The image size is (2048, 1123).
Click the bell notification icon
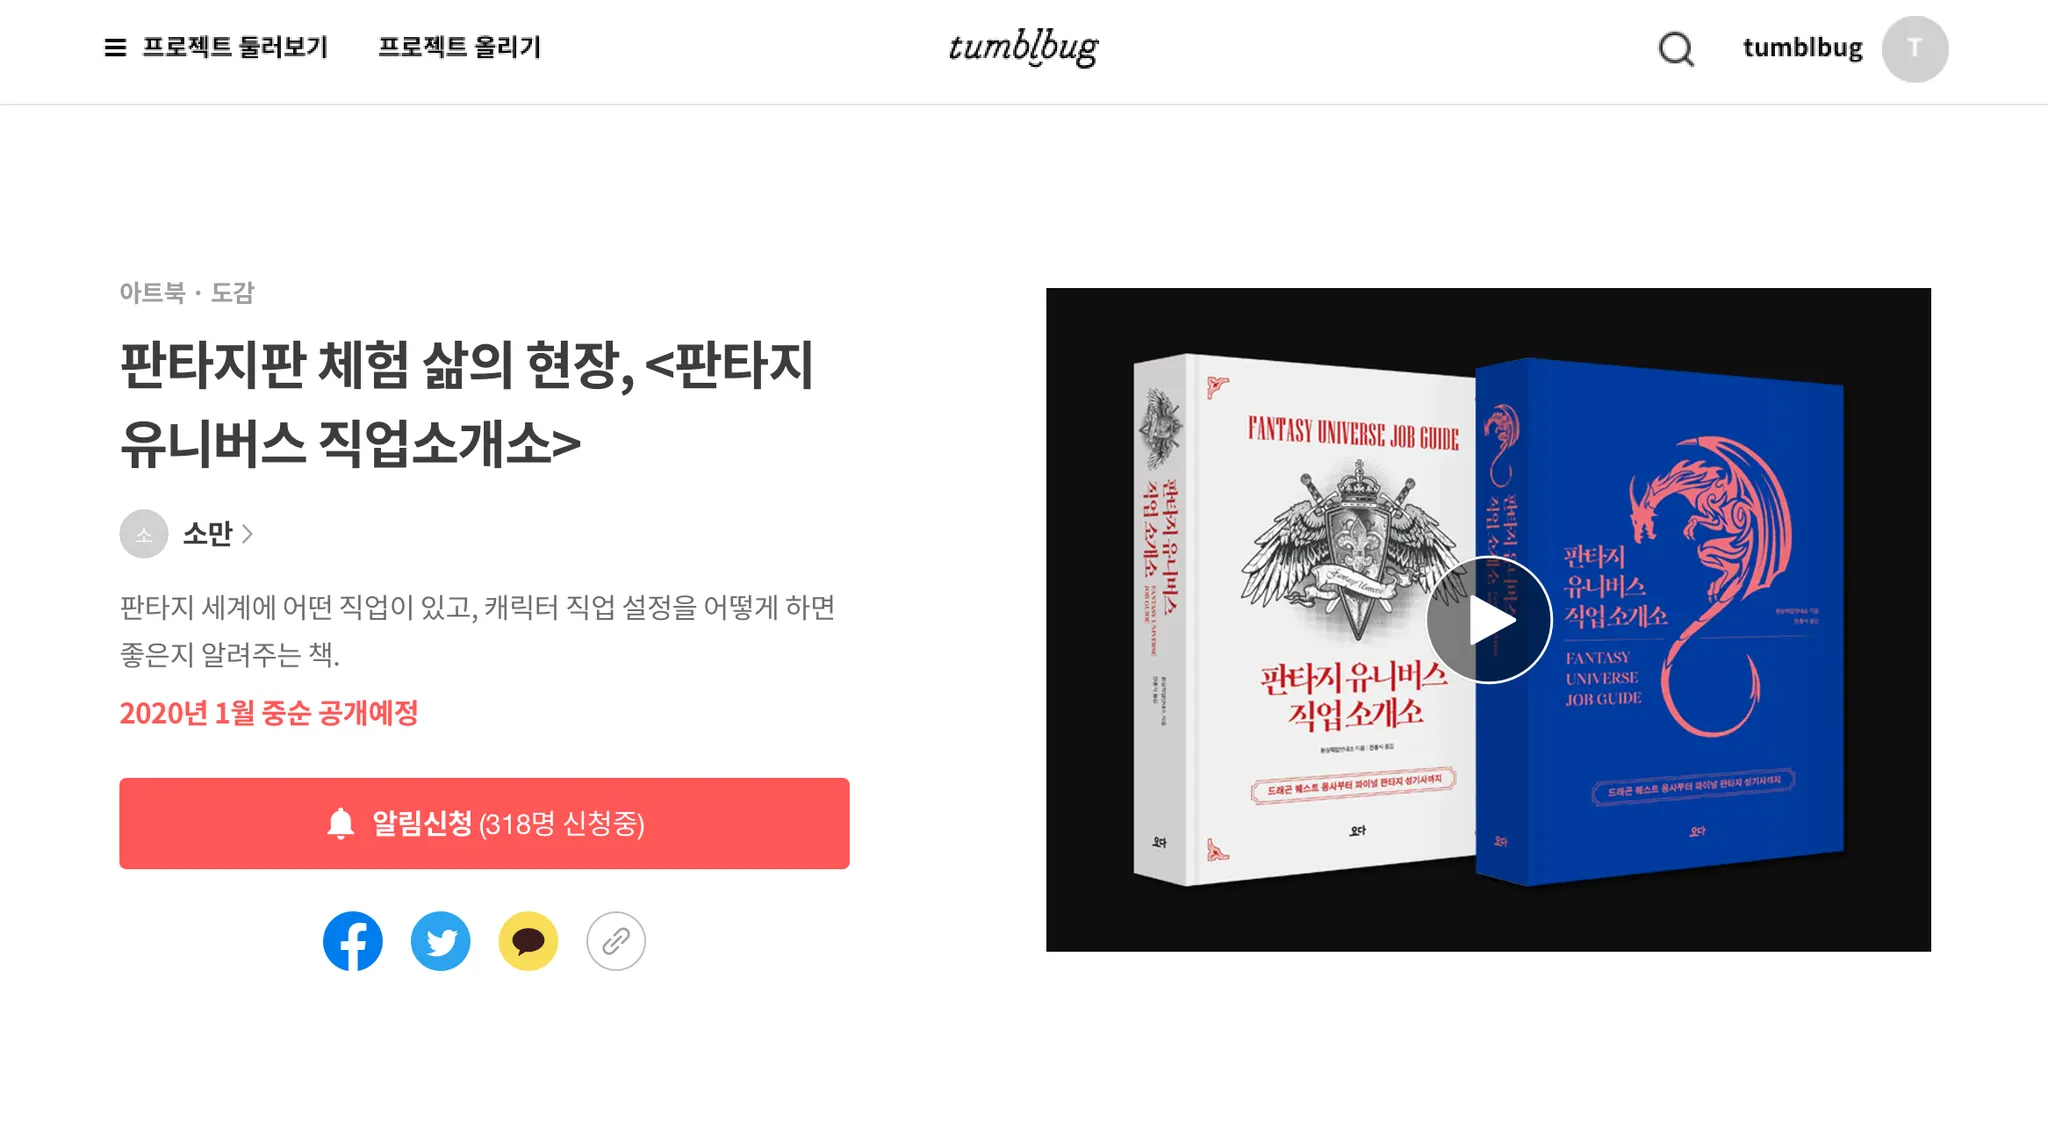pyautogui.click(x=341, y=823)
